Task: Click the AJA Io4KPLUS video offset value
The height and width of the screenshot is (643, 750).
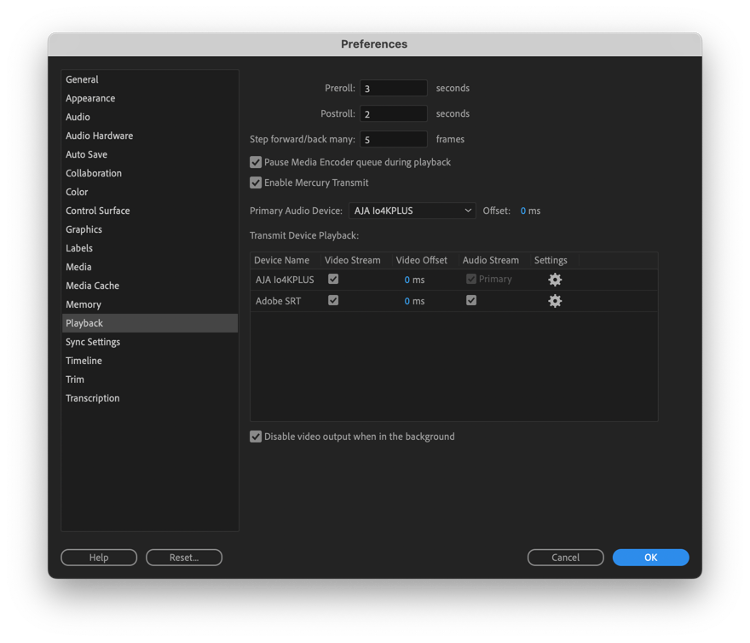Action: pyautogui.click(x=407, y=280)
